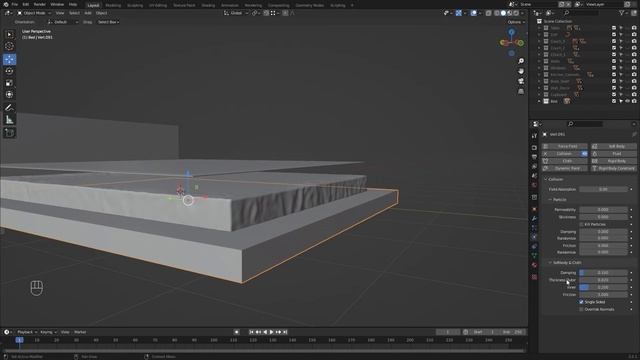Click the Play animation button in timeline

(271, 332)
